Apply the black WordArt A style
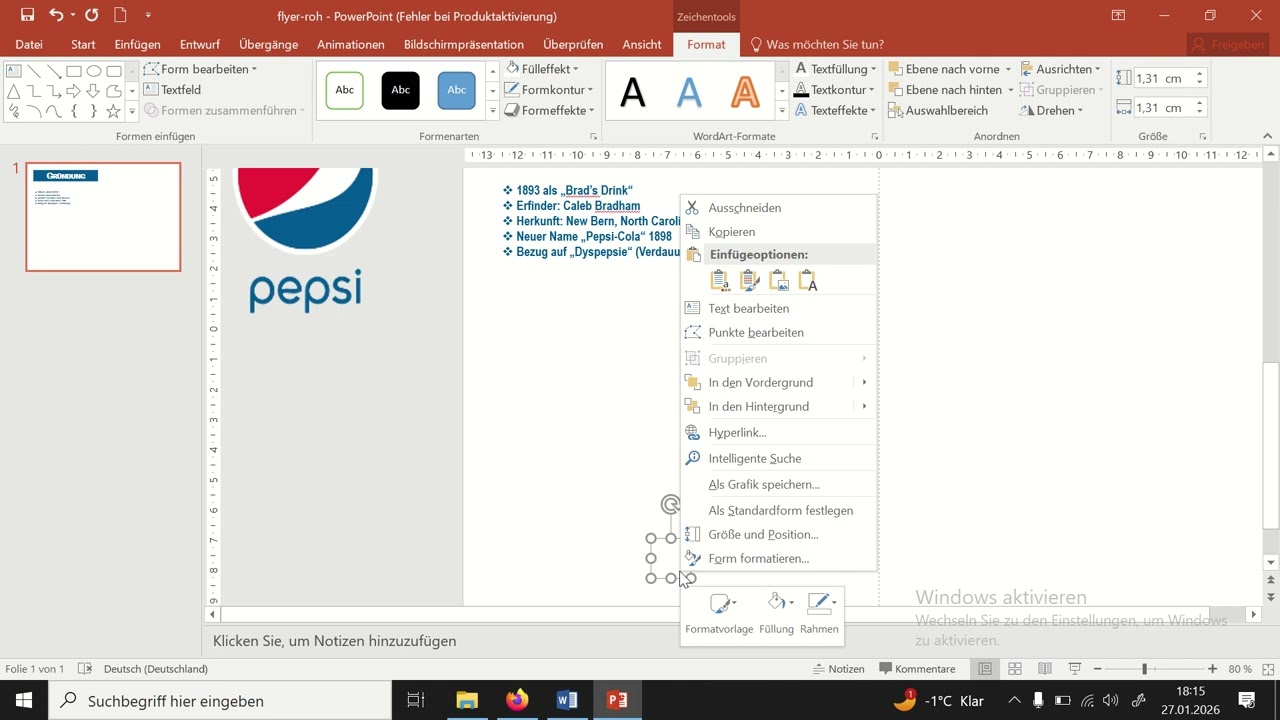1280x720 pixels. coord(633,93)
